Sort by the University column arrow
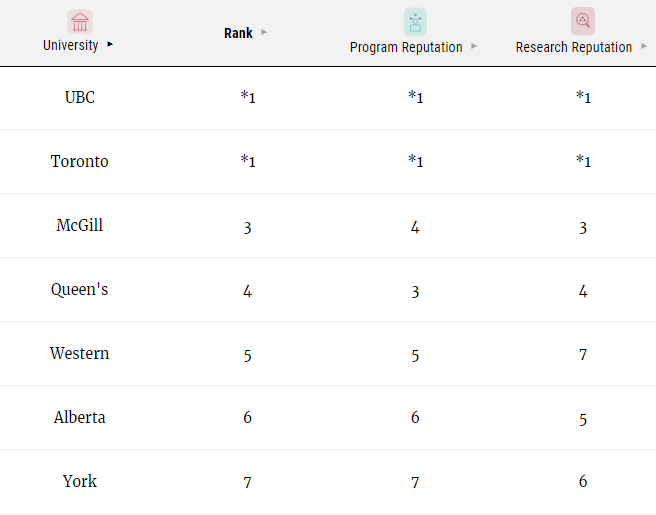This screenshot has width=656, height=515. click(110, 44)
